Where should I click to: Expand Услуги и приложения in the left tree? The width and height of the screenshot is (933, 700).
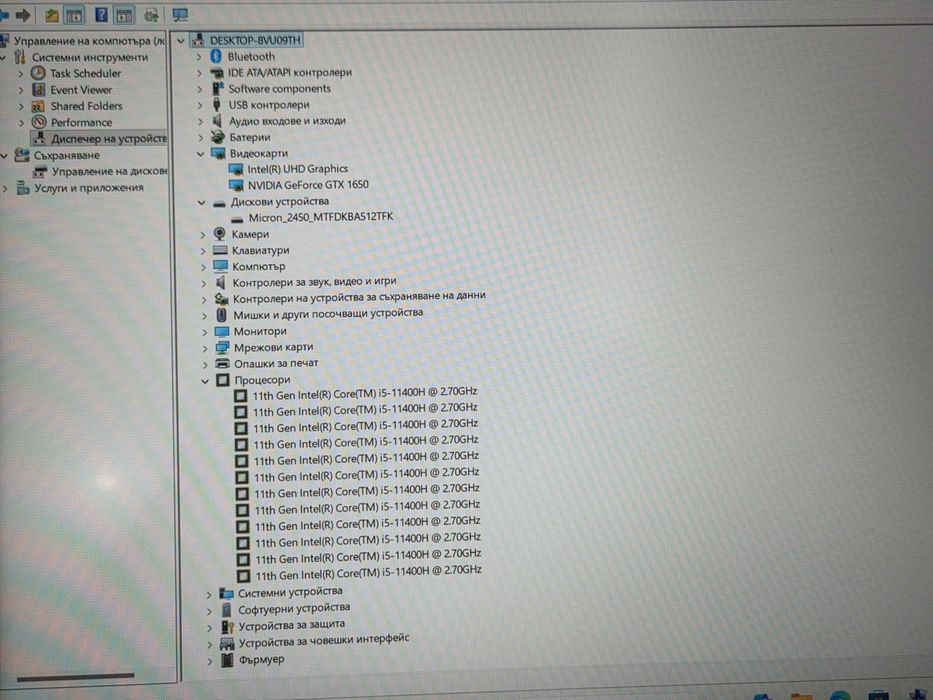pos(5,188)
